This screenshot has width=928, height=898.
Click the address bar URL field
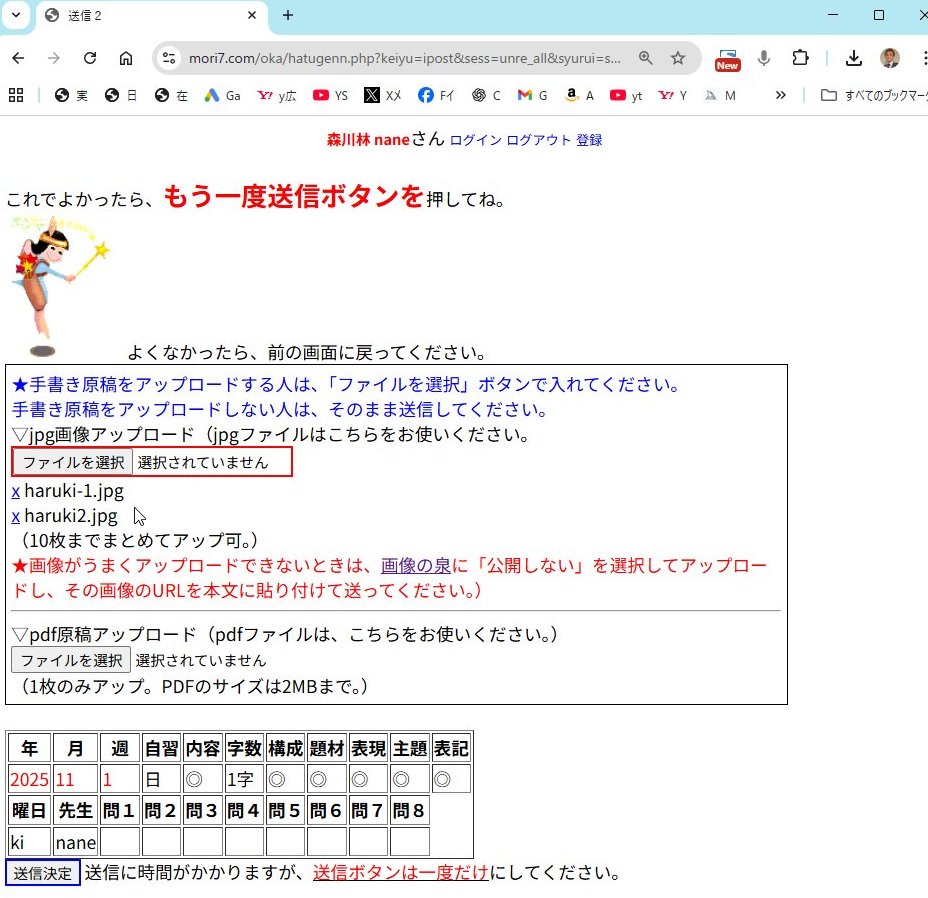[x=400, y=58]
